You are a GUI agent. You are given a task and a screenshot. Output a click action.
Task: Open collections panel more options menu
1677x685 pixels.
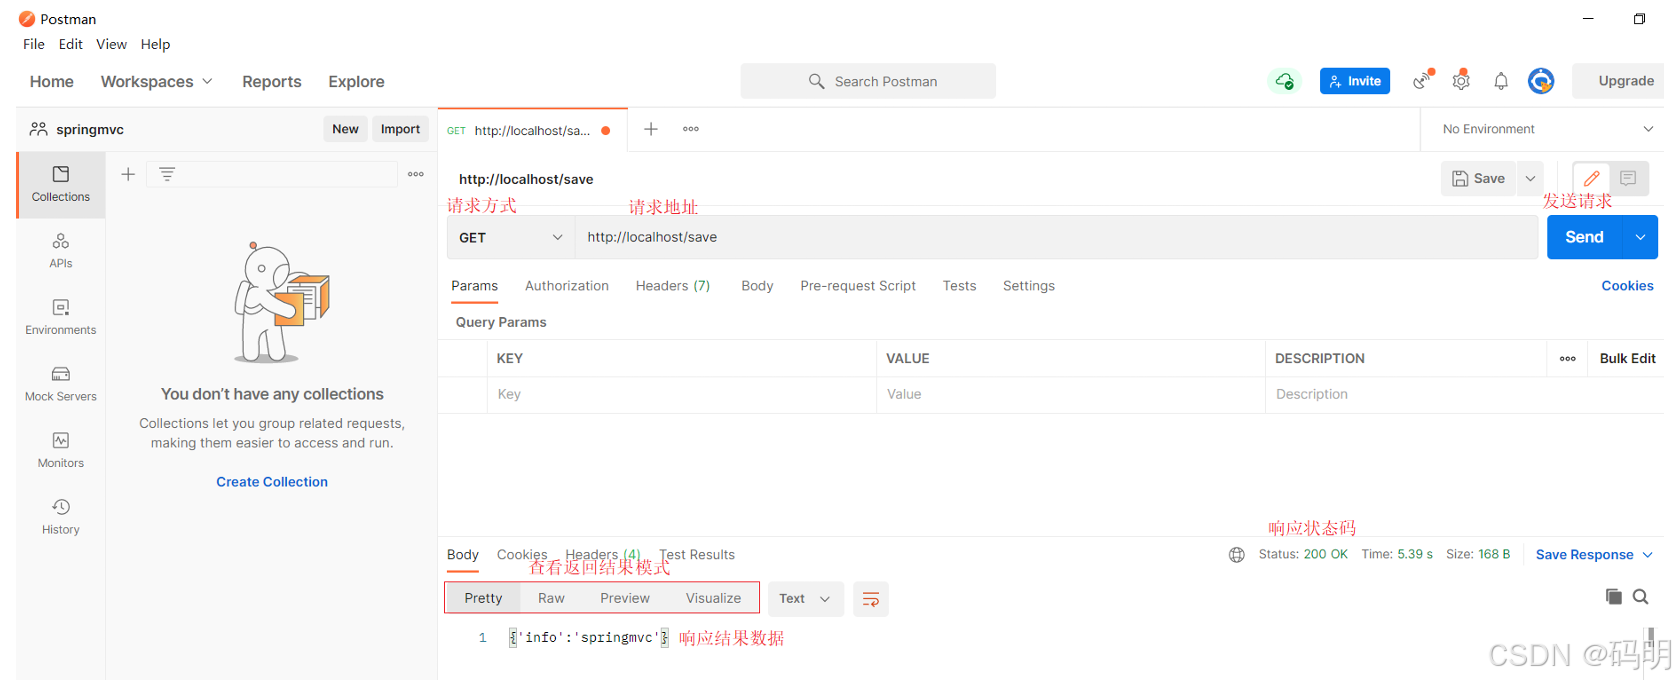pyautogui.click(x=416, y=174)
